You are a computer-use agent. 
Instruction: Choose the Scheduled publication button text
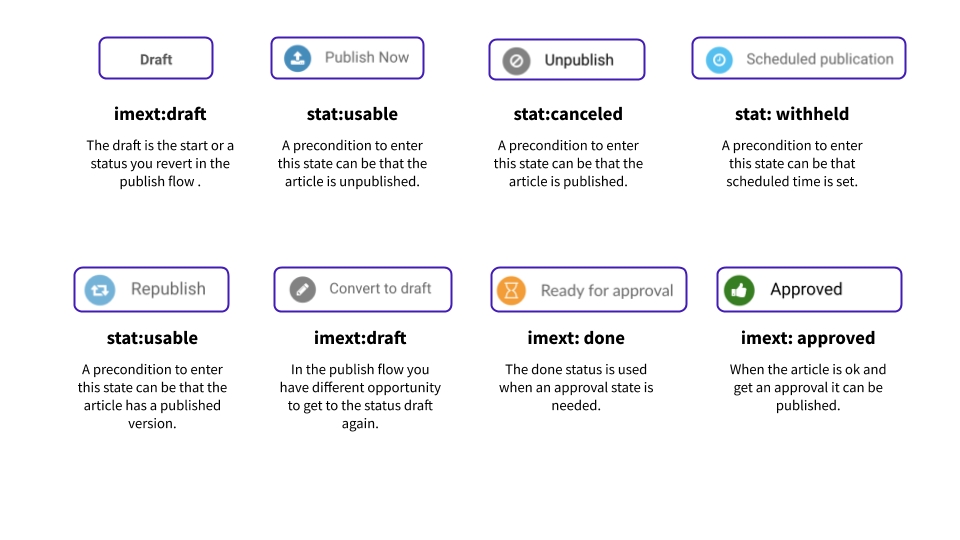coord(819,59)
